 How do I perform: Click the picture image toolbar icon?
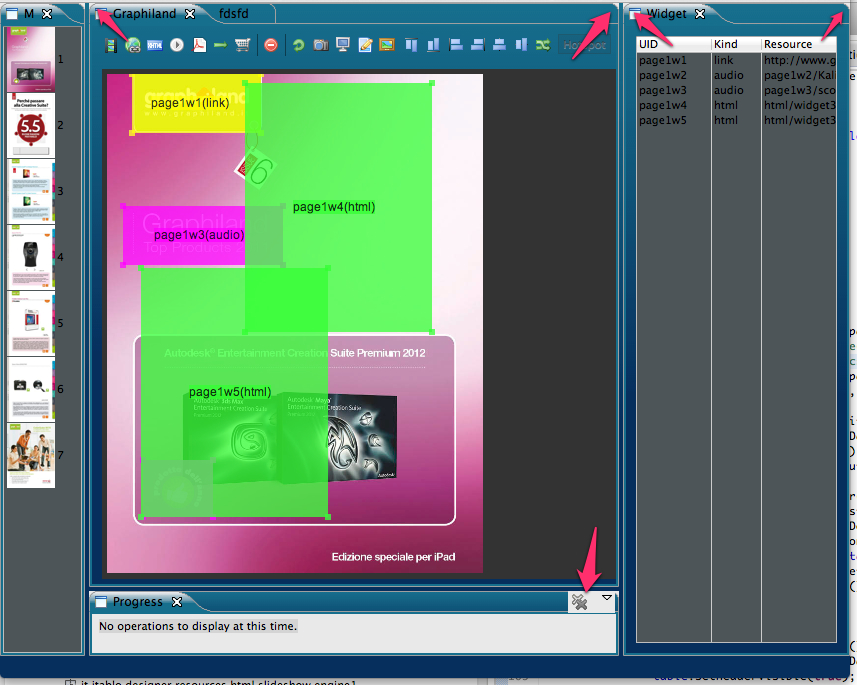coord(387,45)
